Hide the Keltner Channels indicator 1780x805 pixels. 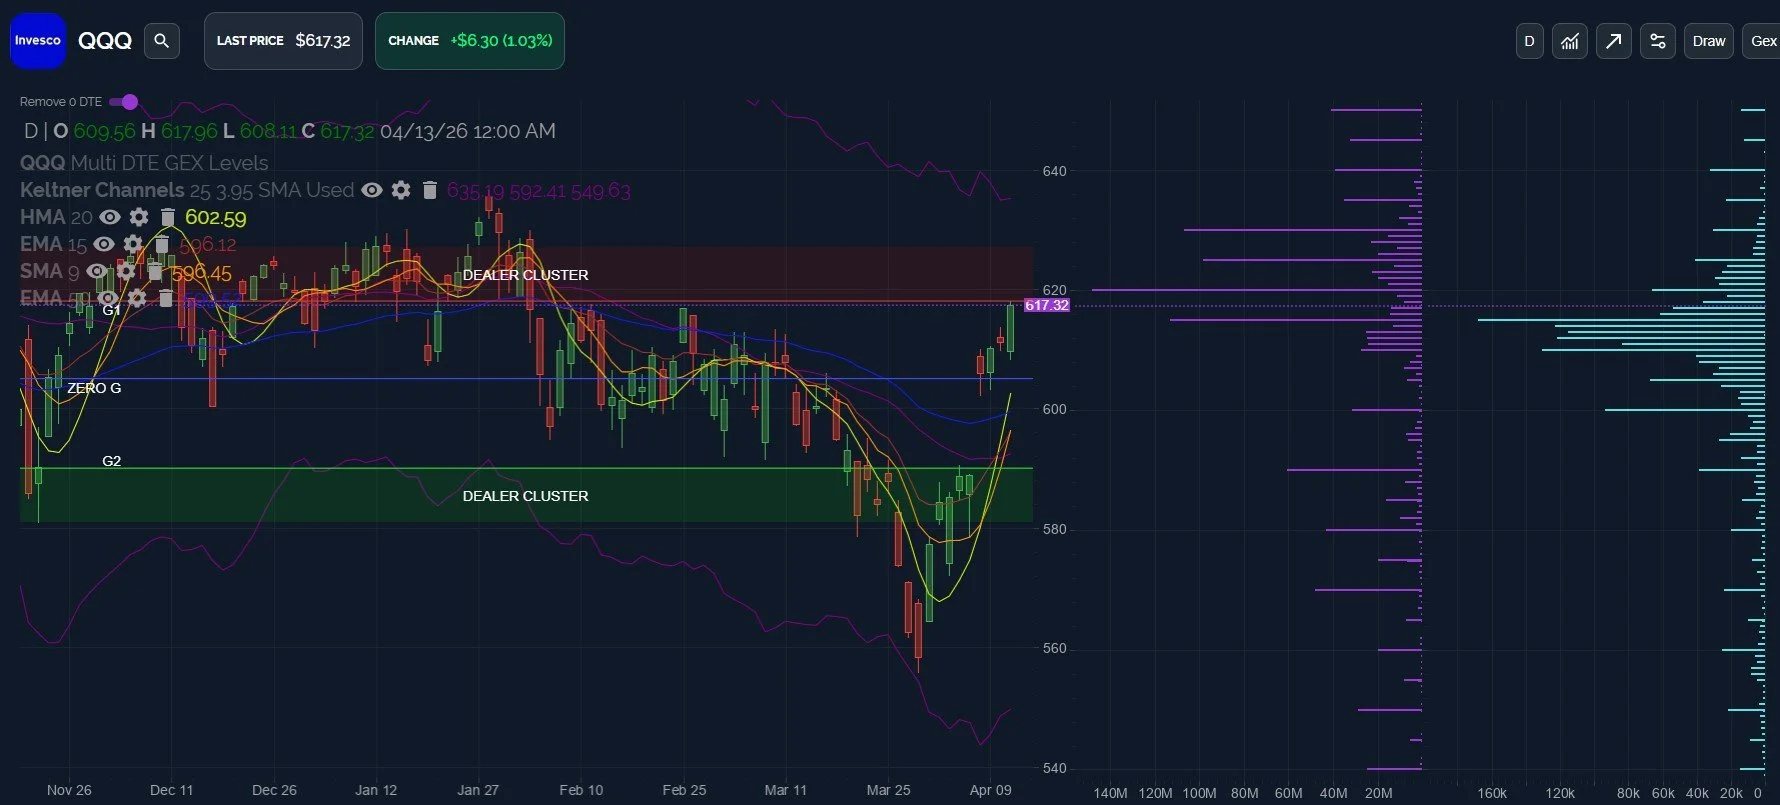pos(372,190)
